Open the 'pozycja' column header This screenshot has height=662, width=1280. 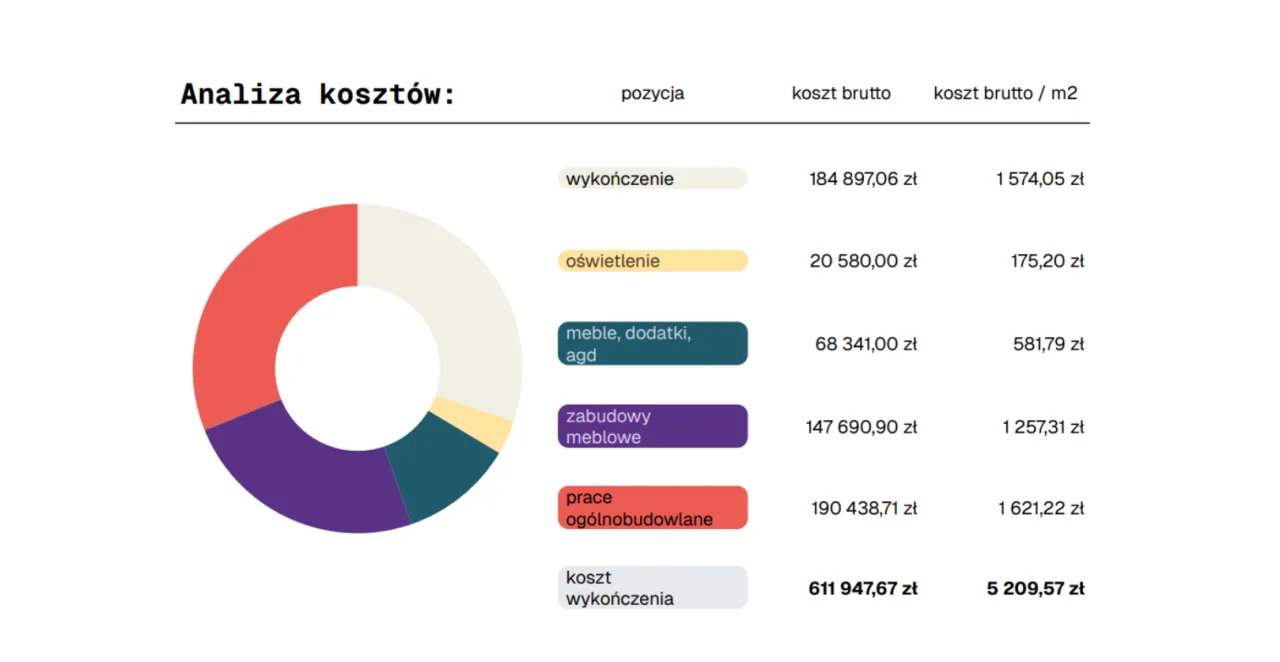coord(652,93)
